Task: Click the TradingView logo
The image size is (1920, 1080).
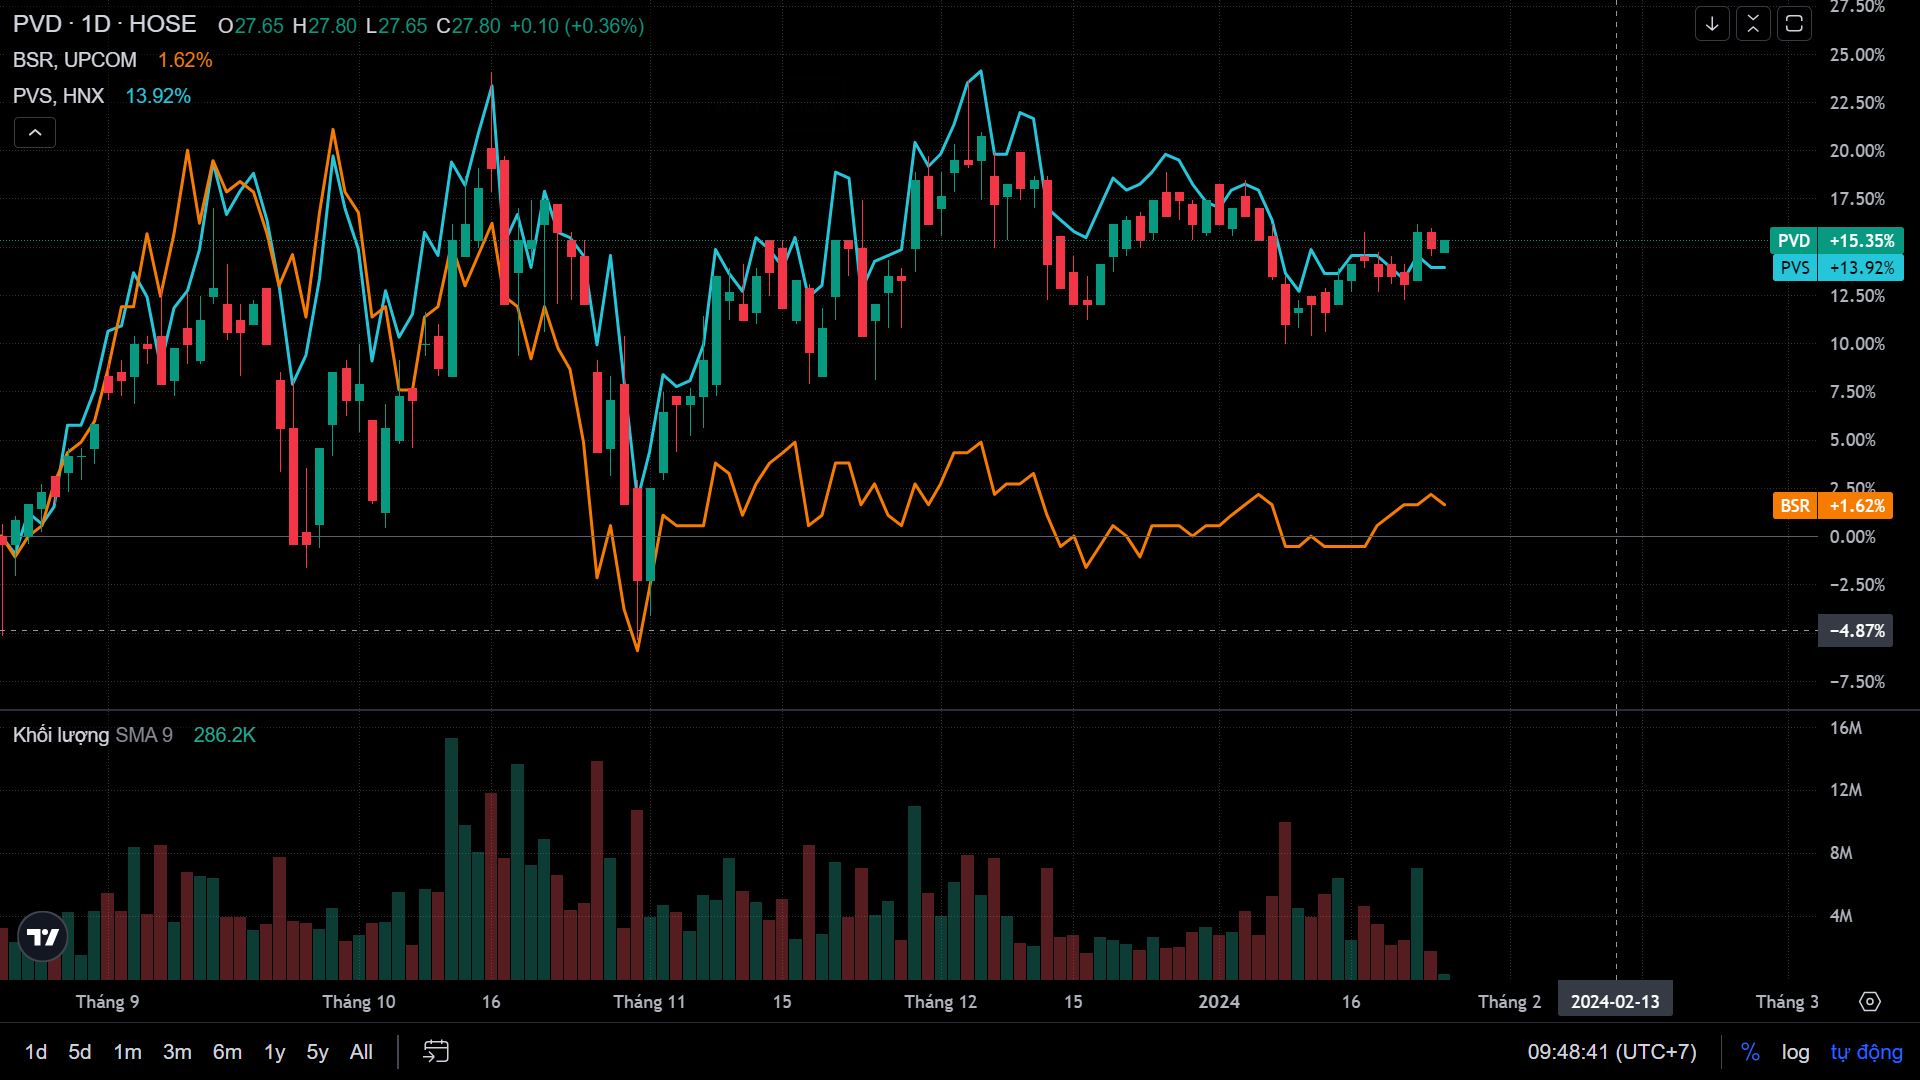Action: (43, 937)
